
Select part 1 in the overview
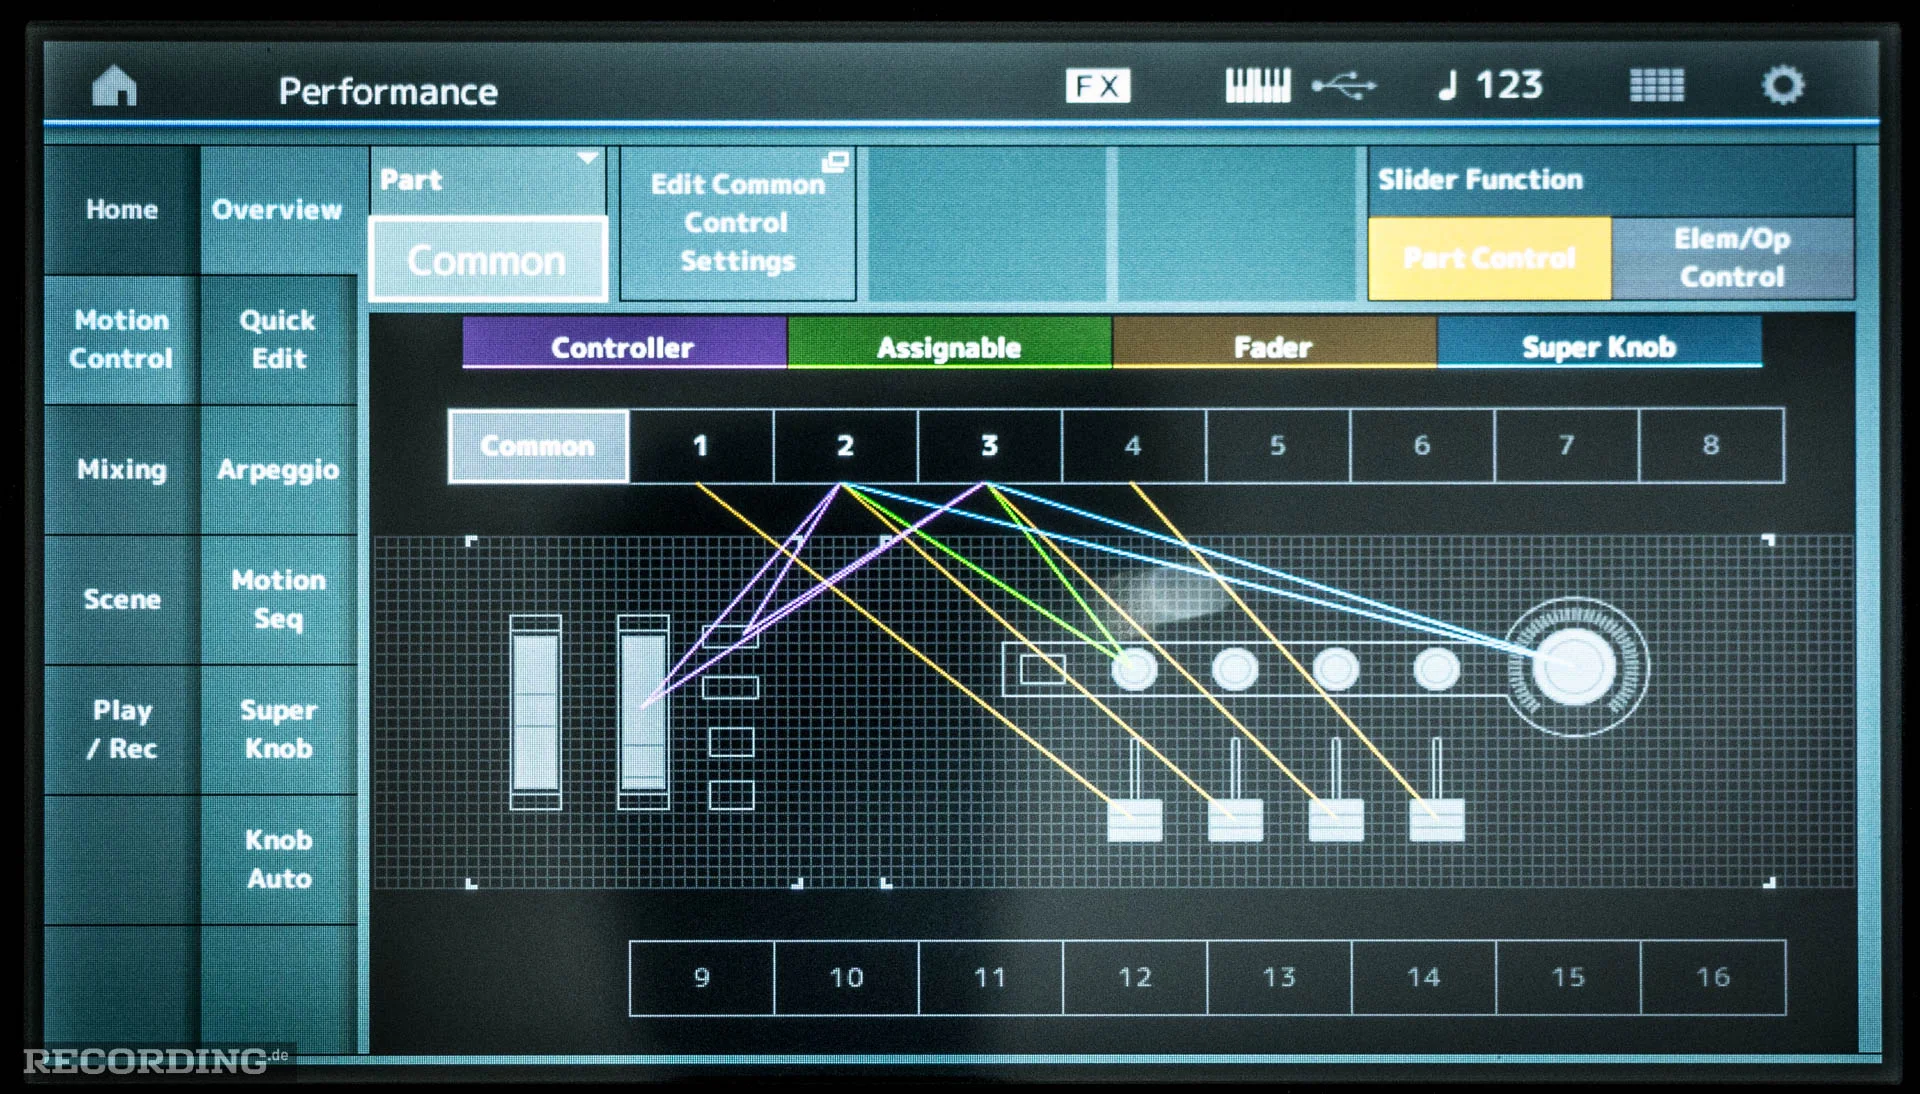pos(701,446)
